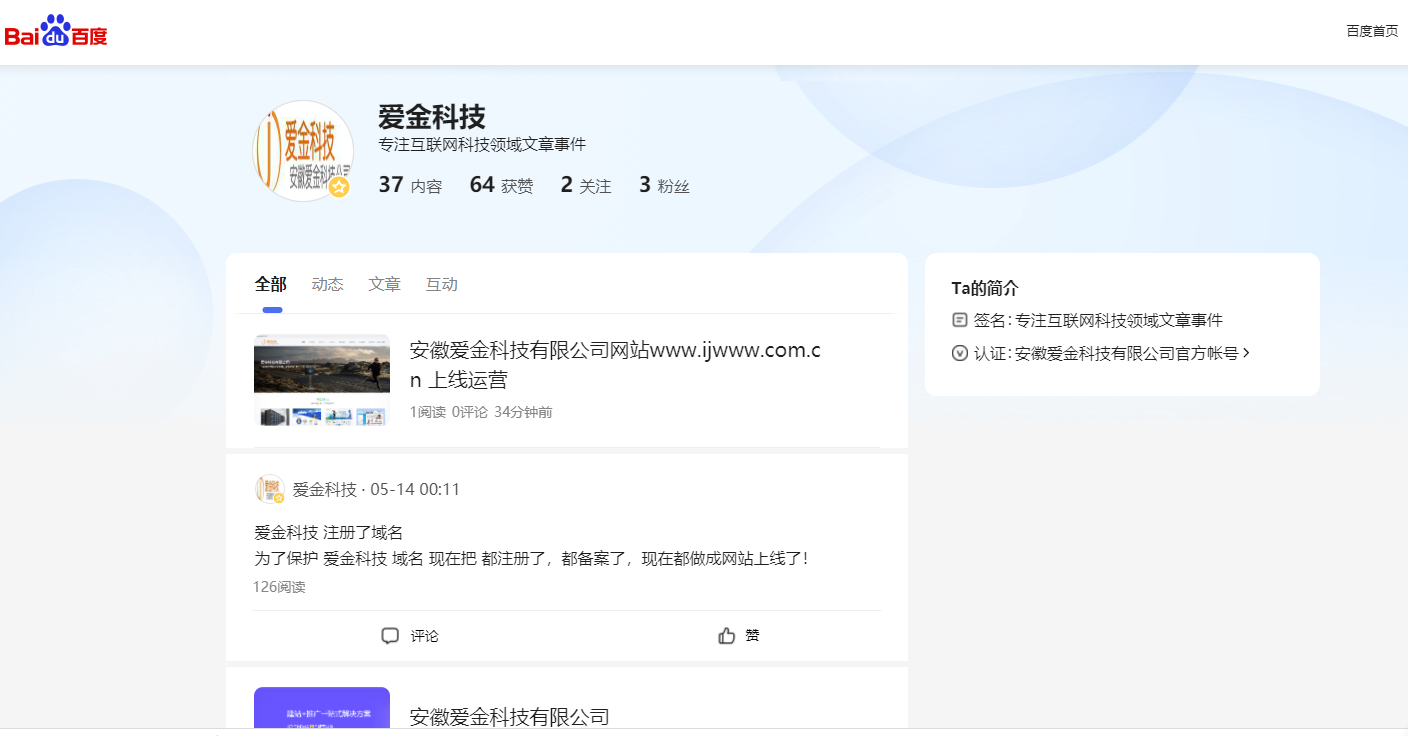The width and height of the screenshot is (1408, 736).
Task: Click the Baidu logo
Action: coord(56,32)
